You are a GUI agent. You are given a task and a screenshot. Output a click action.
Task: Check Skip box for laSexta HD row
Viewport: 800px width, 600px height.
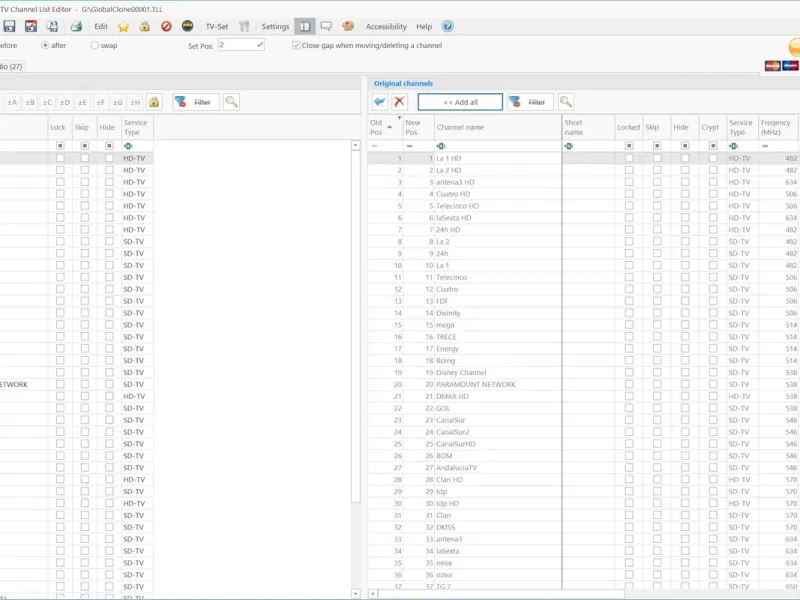(657, 218)
